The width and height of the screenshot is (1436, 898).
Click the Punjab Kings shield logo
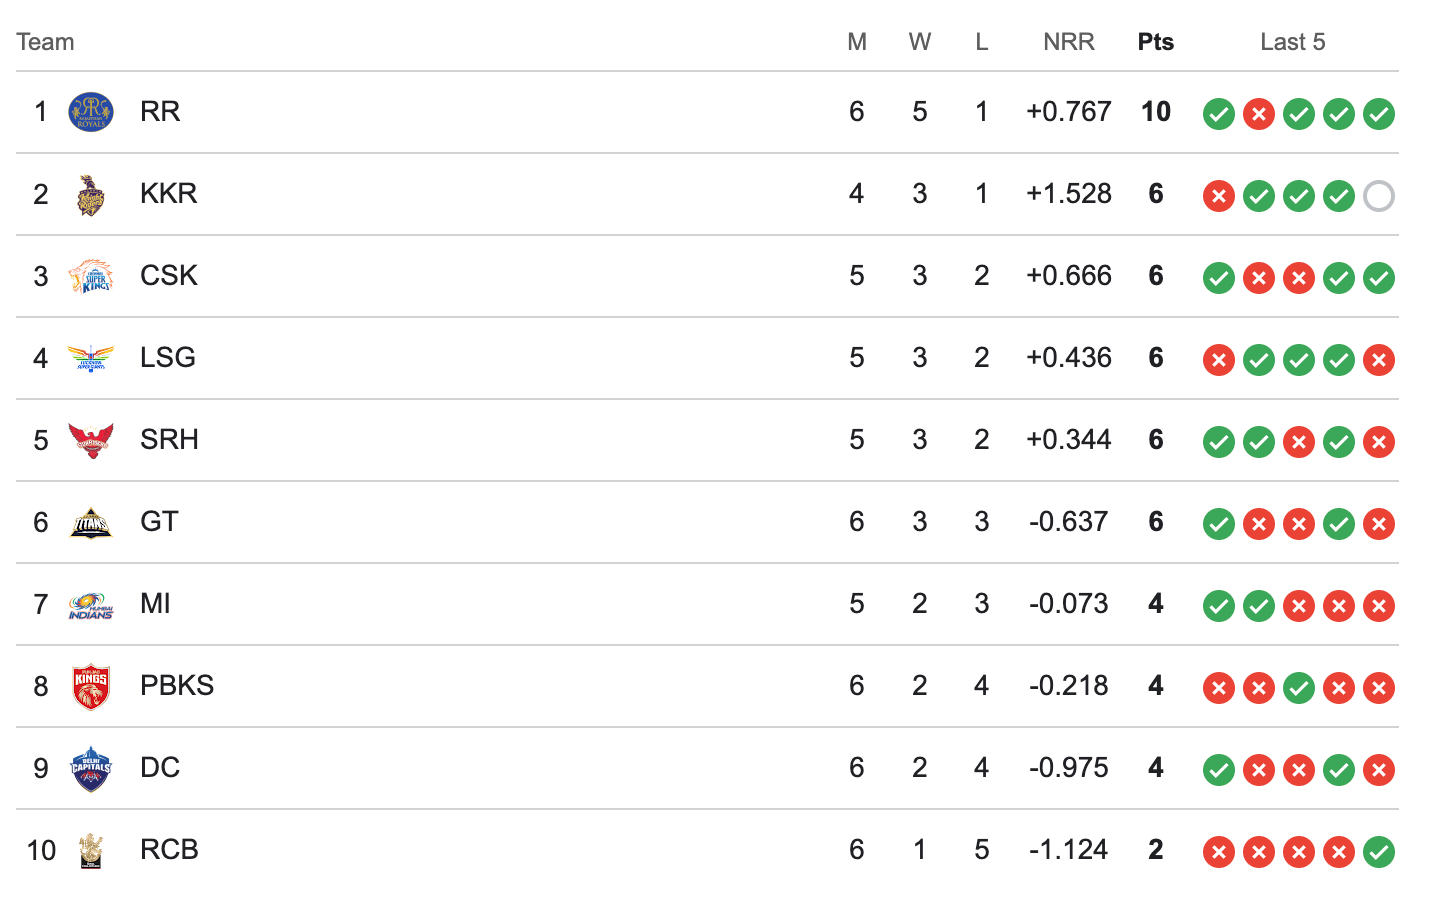pyautogui.click(x=90, y=687)
